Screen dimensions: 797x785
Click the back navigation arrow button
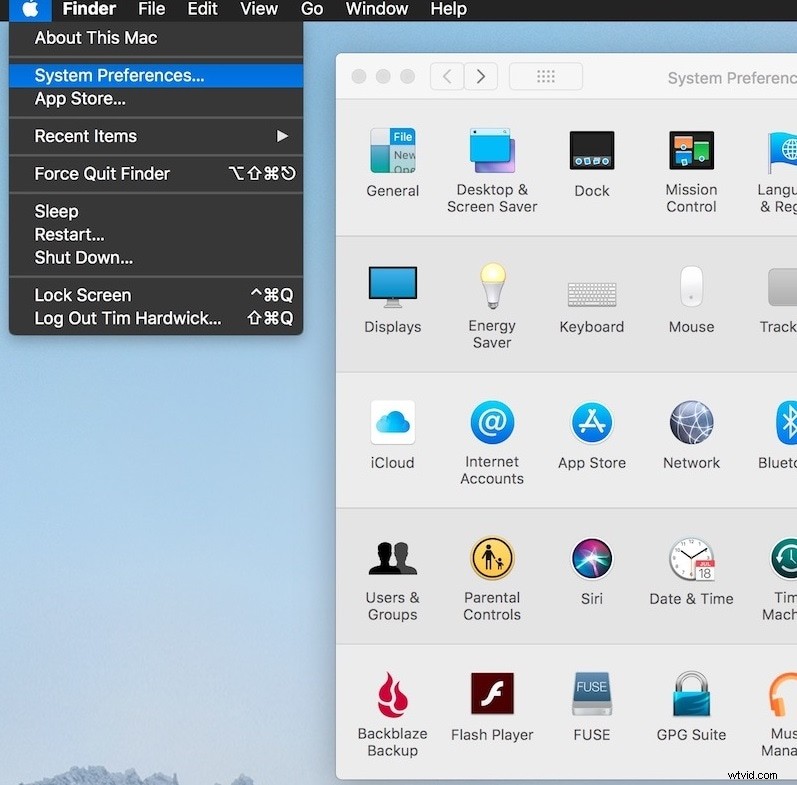click(x=447, y=76)
